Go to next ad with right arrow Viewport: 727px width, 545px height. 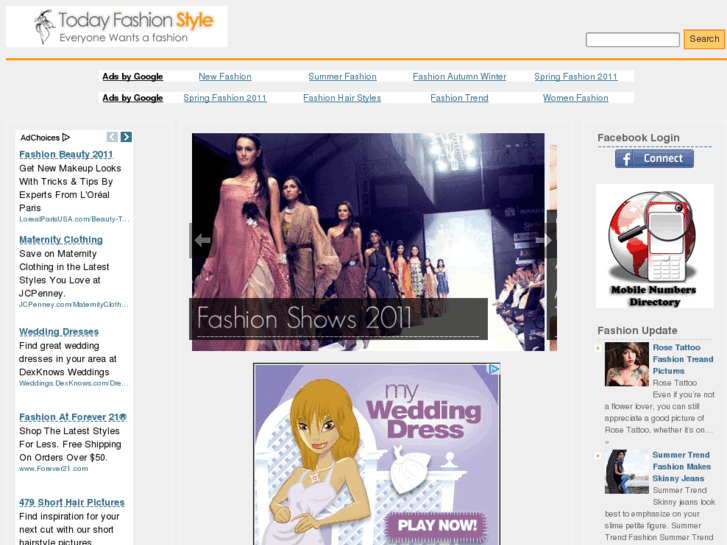point(126,137)
